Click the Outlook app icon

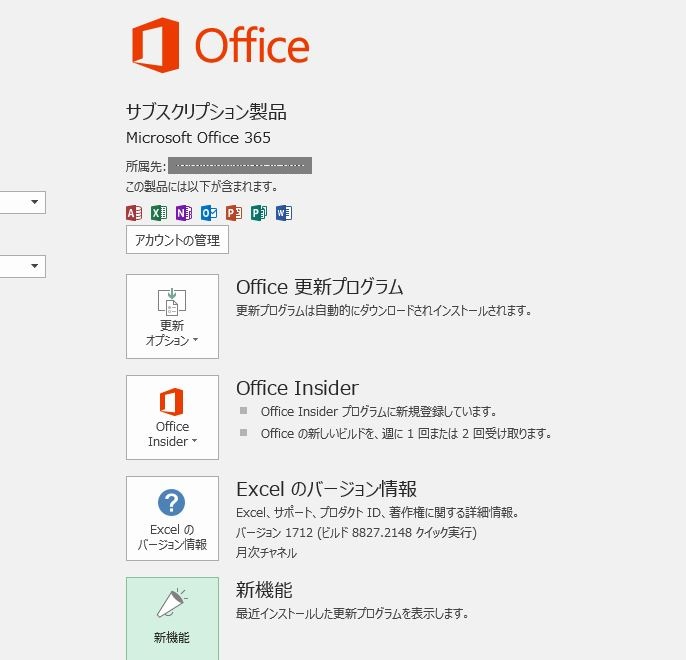(x=209, y=213)
